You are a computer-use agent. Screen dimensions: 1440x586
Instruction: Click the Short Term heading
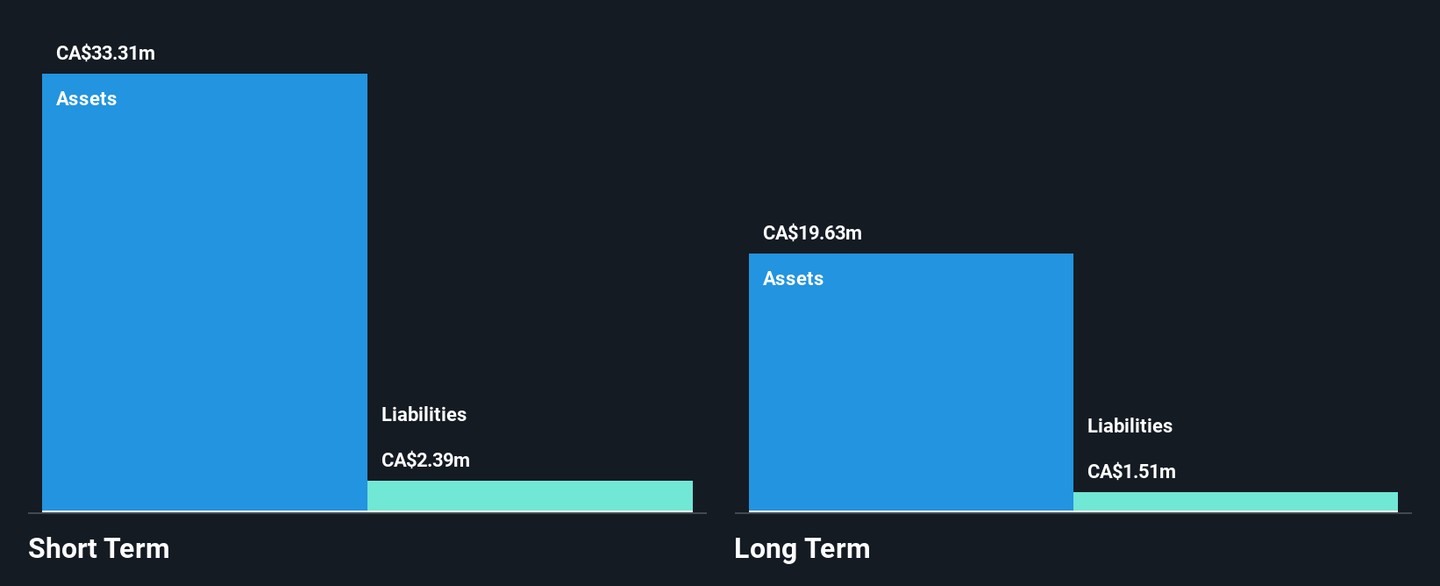click(x=99, y=548)
